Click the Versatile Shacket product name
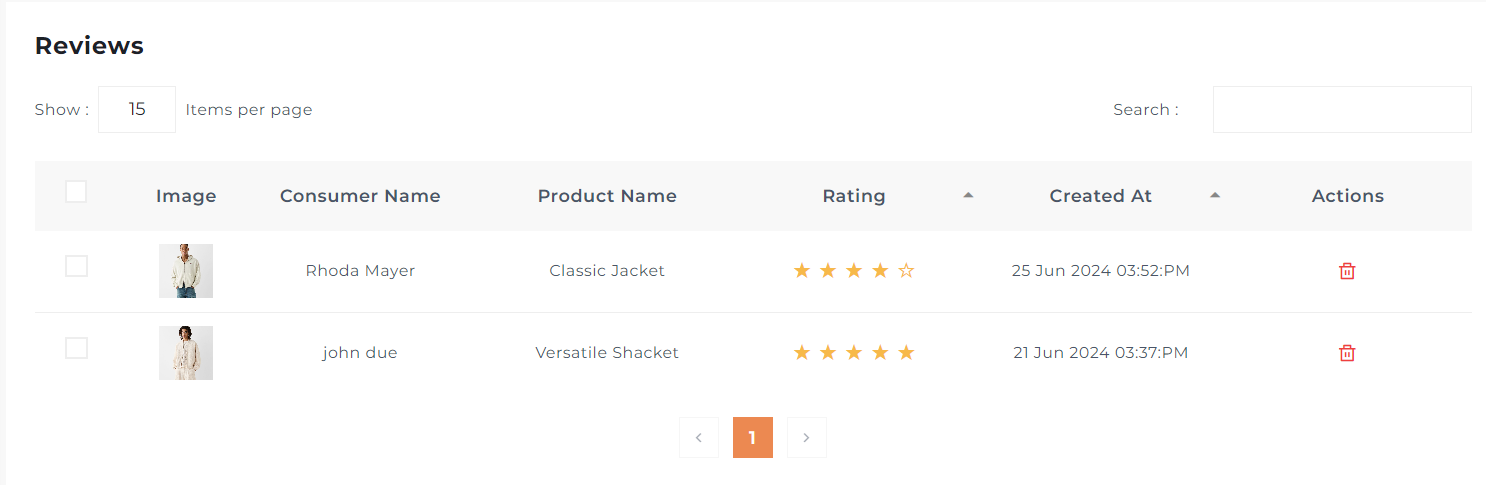The height and width of the screenshot is (485, 1486). tap(607, 353)
